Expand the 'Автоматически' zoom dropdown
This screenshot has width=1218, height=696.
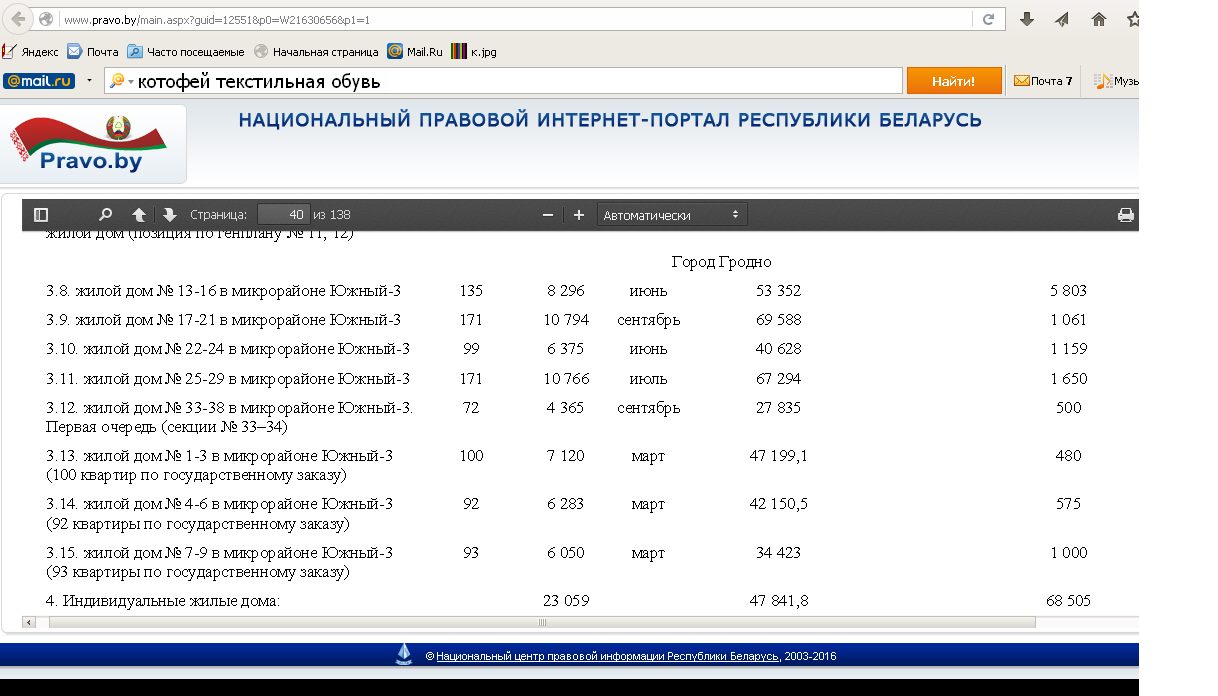pos(671,215)
